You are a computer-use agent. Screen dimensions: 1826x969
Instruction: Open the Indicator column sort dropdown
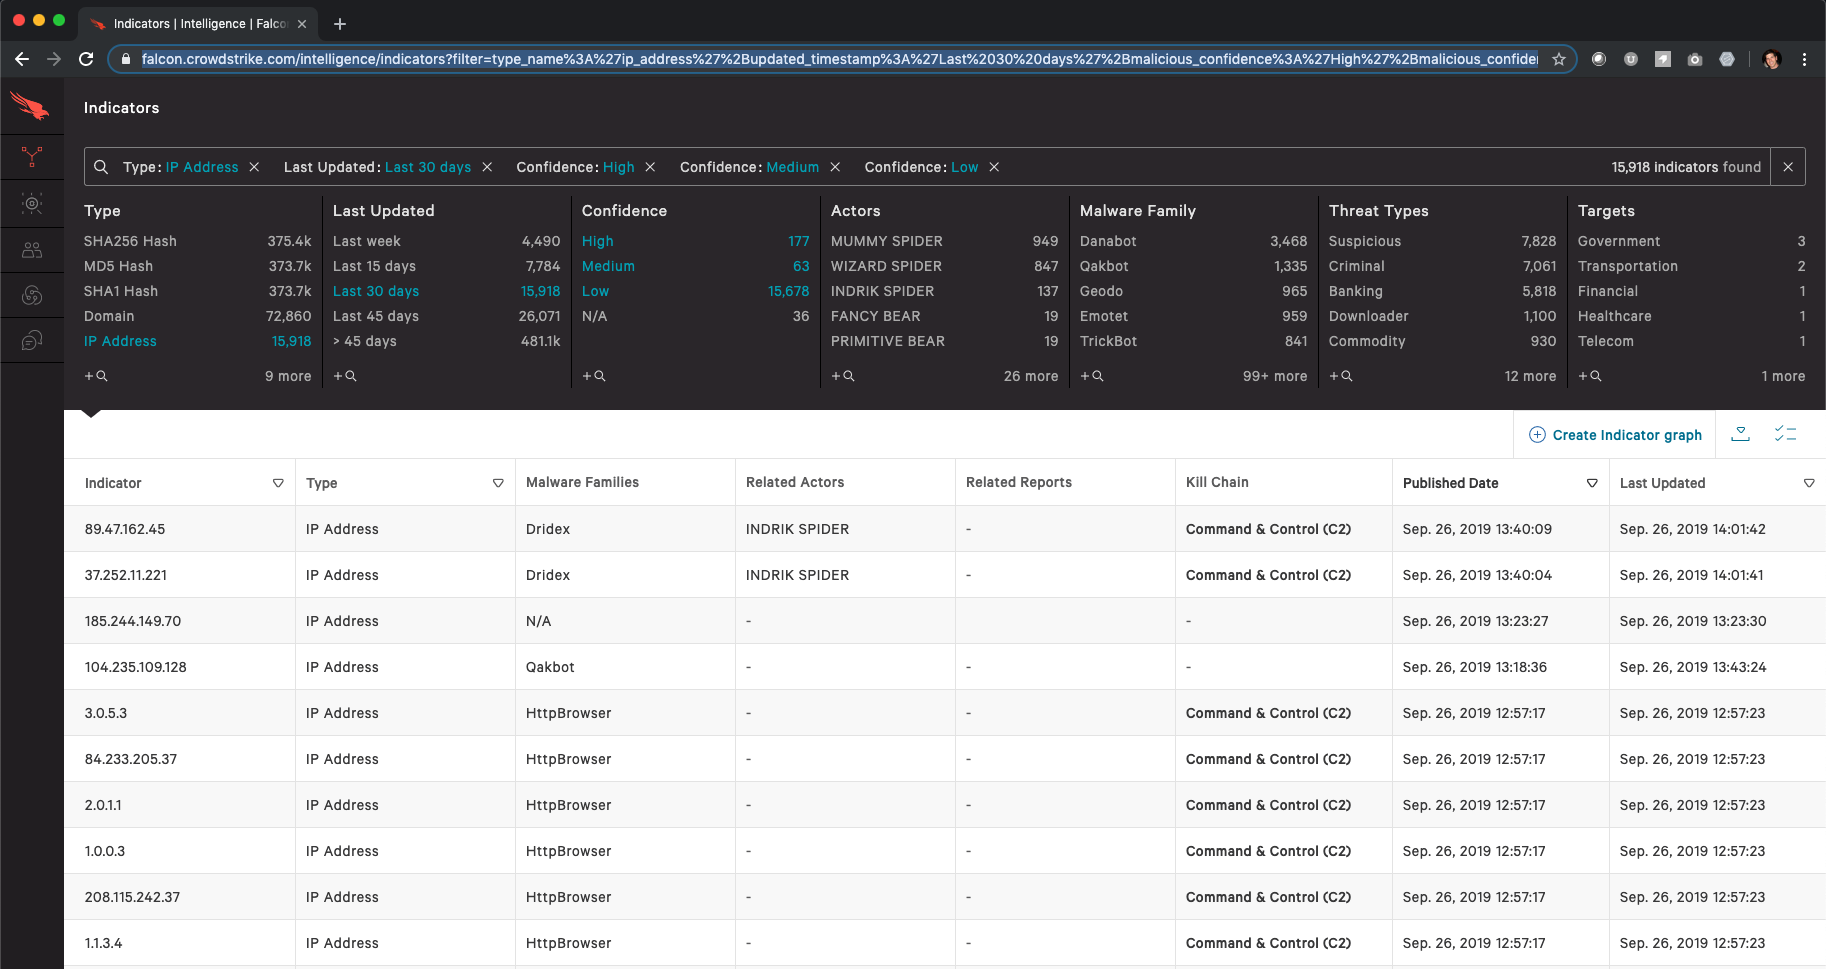tap(278, 483)
